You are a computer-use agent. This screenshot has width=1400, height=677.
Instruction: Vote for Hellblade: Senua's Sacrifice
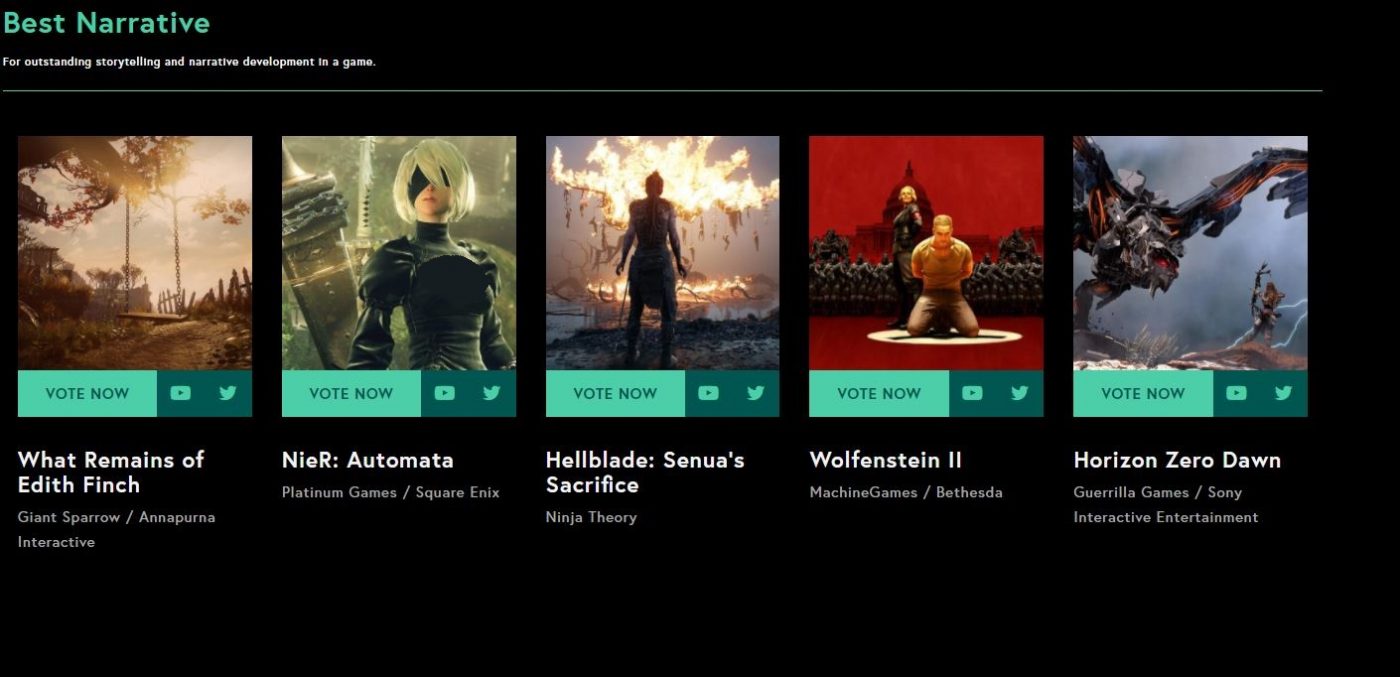coord(615,393)
